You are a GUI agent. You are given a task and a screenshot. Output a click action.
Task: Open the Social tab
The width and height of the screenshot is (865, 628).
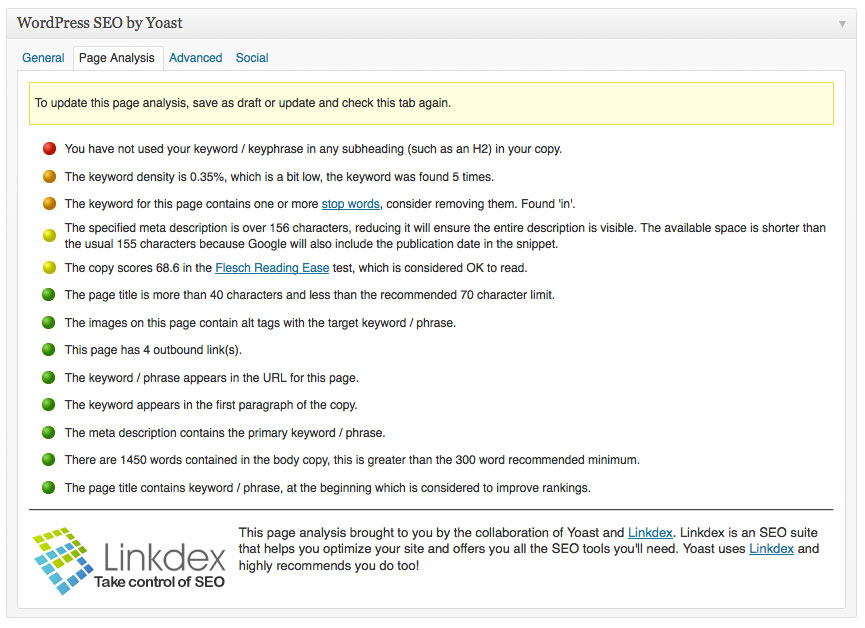click(252, 58)
